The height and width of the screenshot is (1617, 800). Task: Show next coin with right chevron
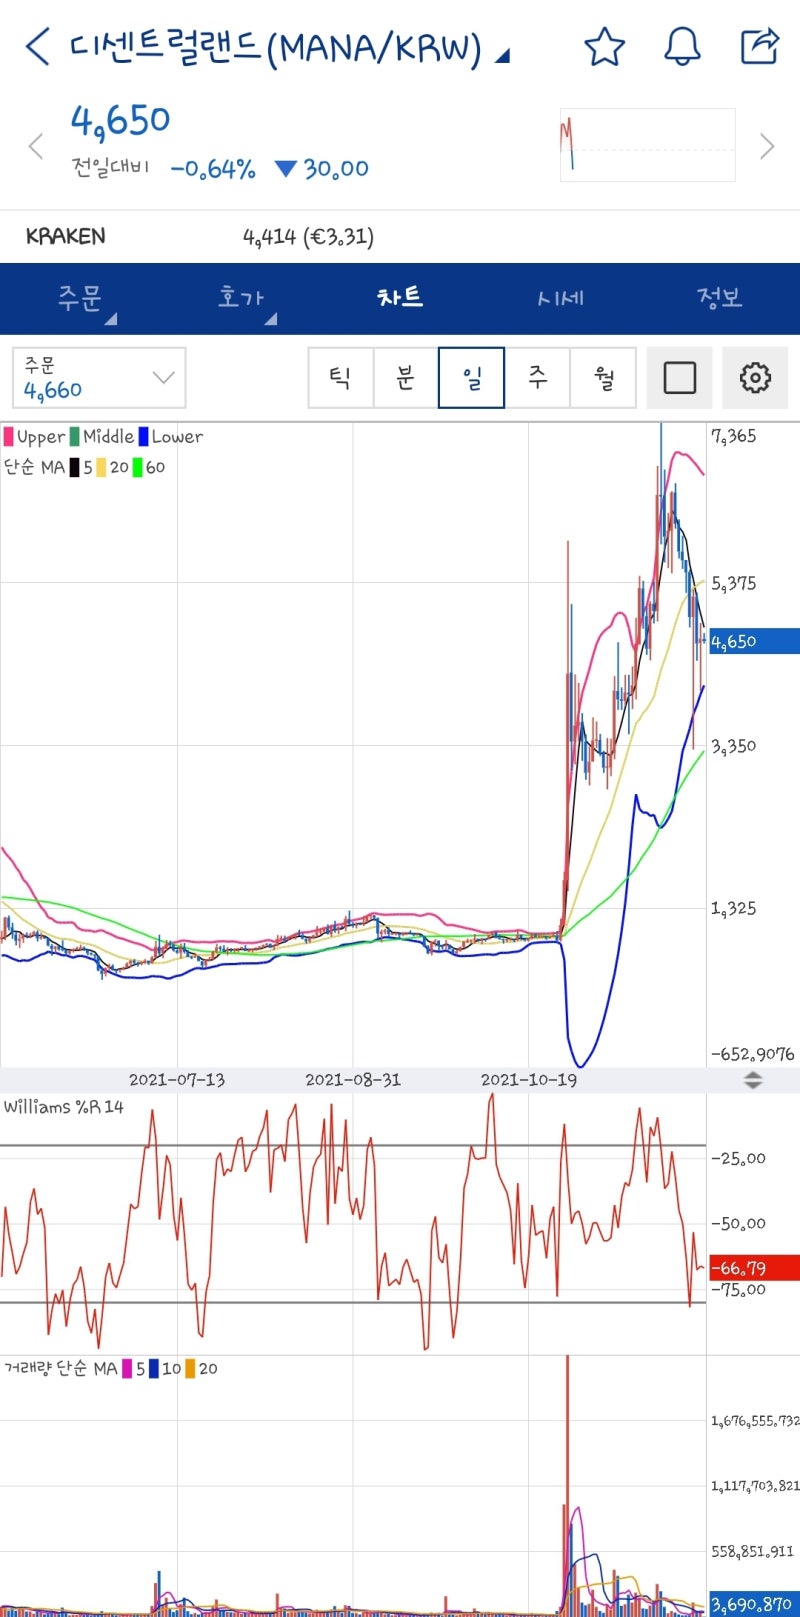(x=767, y=147)
